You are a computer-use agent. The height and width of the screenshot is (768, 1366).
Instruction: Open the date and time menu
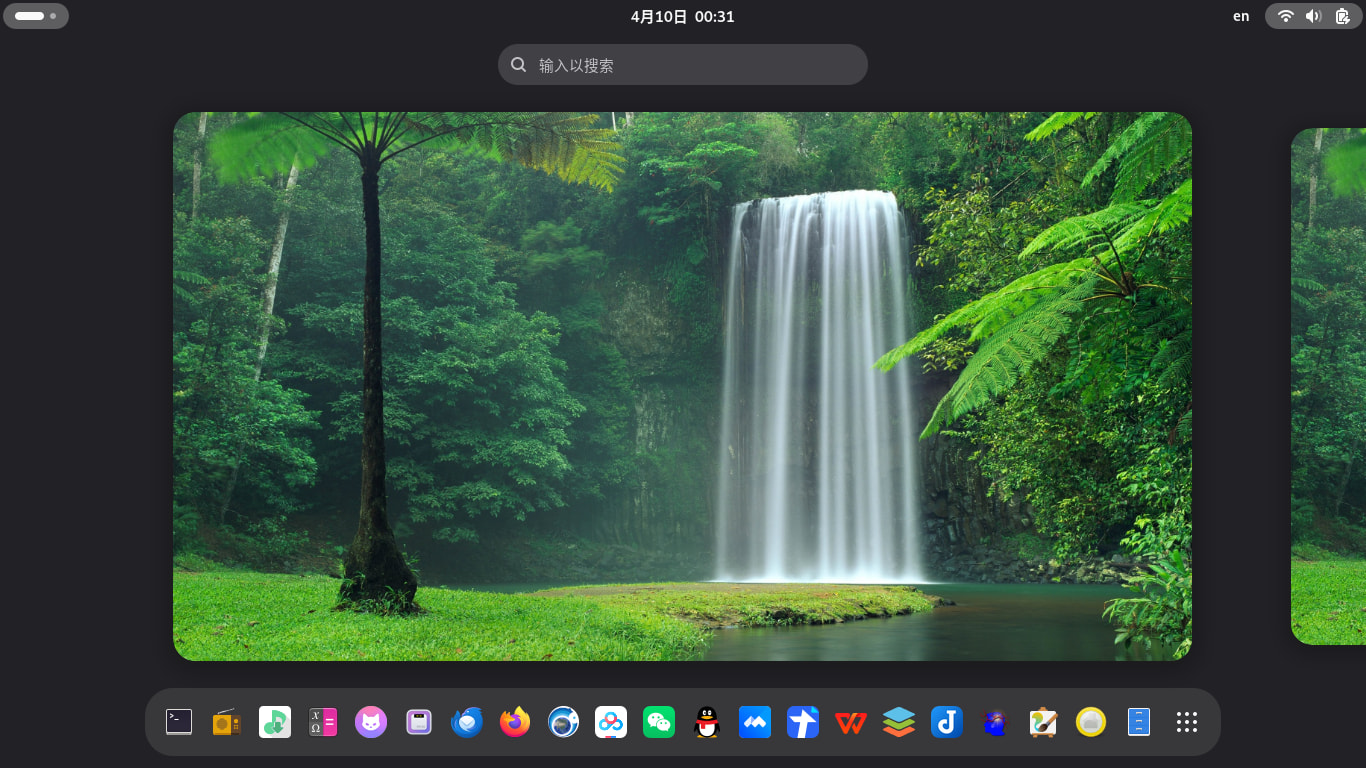[683, 16]
